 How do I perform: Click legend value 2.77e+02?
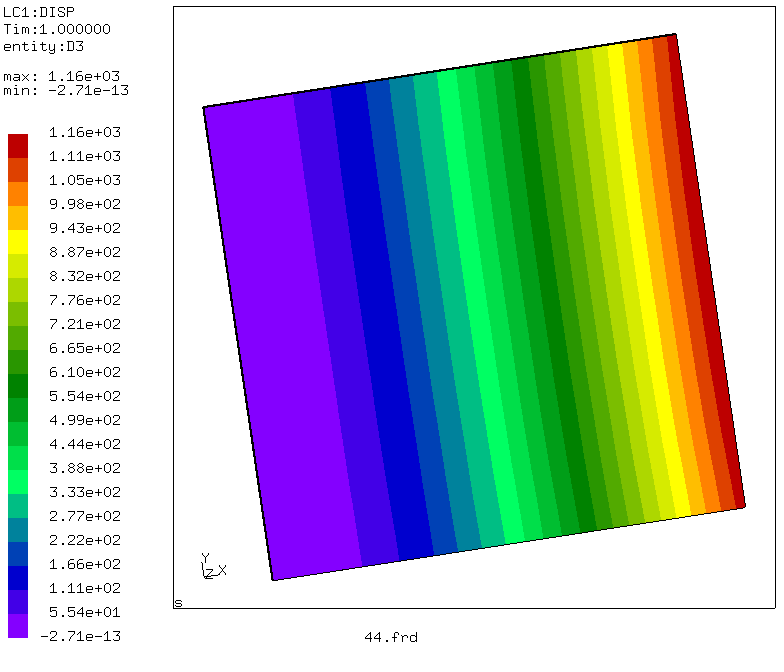tap(85, 516)
